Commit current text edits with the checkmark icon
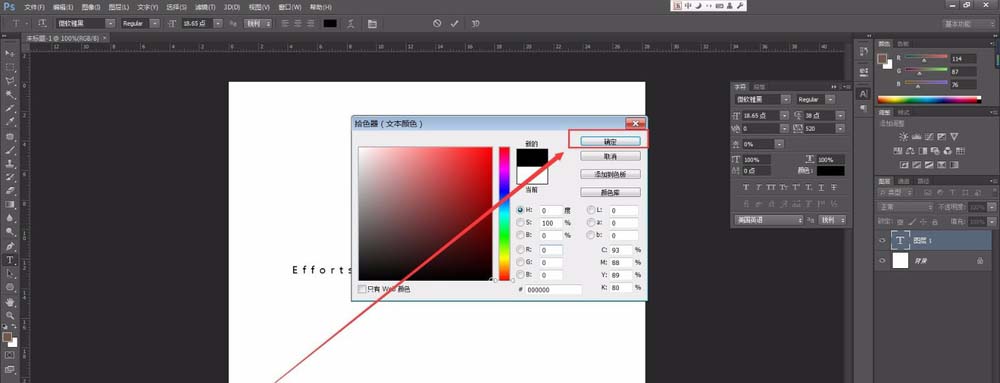This screenshot has width=1000, height=383. tap(454, 23)
